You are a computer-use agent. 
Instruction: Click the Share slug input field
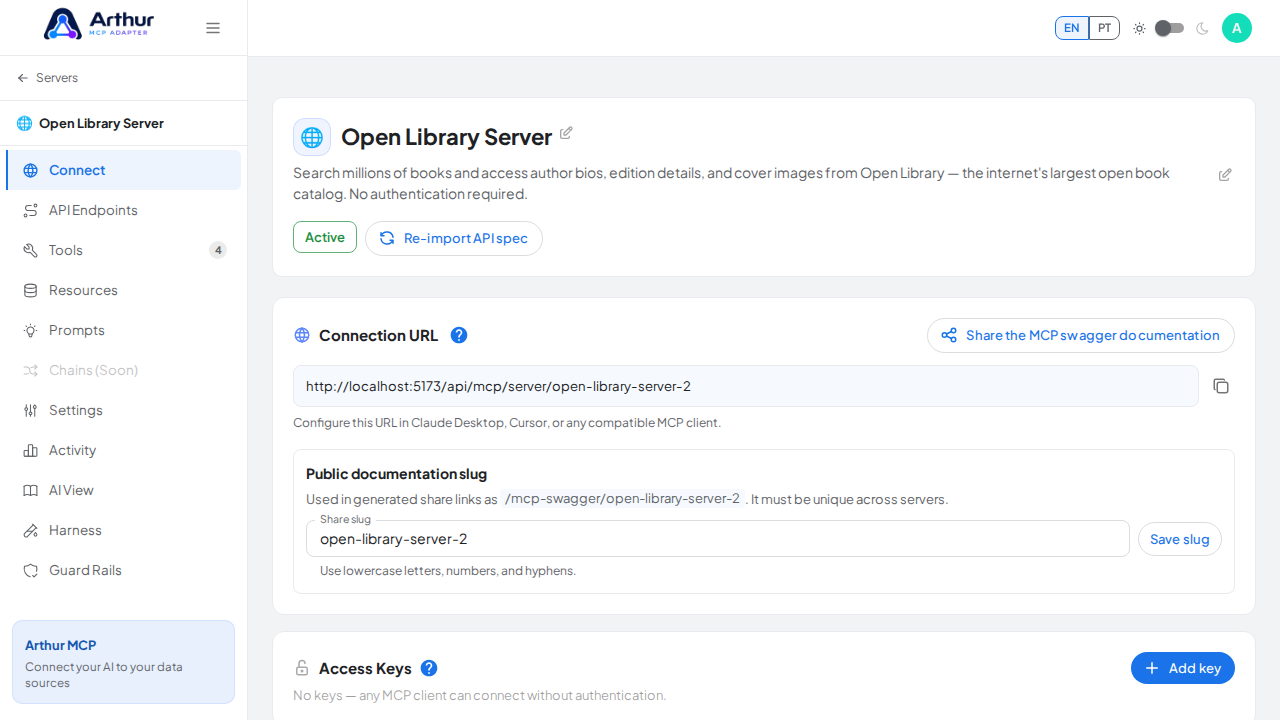coord(718,539)
